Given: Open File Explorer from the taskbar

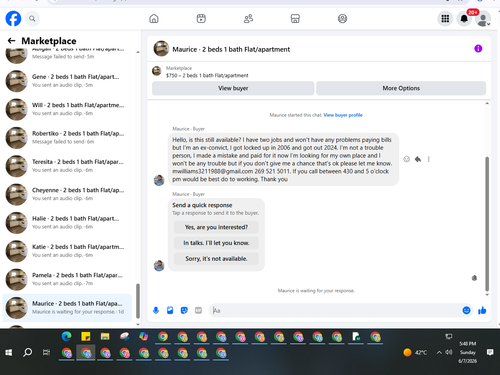Looking at the screenshot, I should [x=105, y=337].
